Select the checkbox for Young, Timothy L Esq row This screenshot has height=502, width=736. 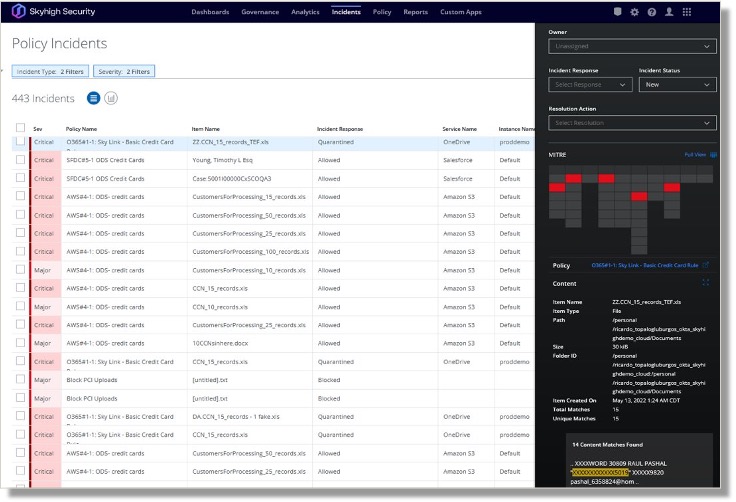20,160
